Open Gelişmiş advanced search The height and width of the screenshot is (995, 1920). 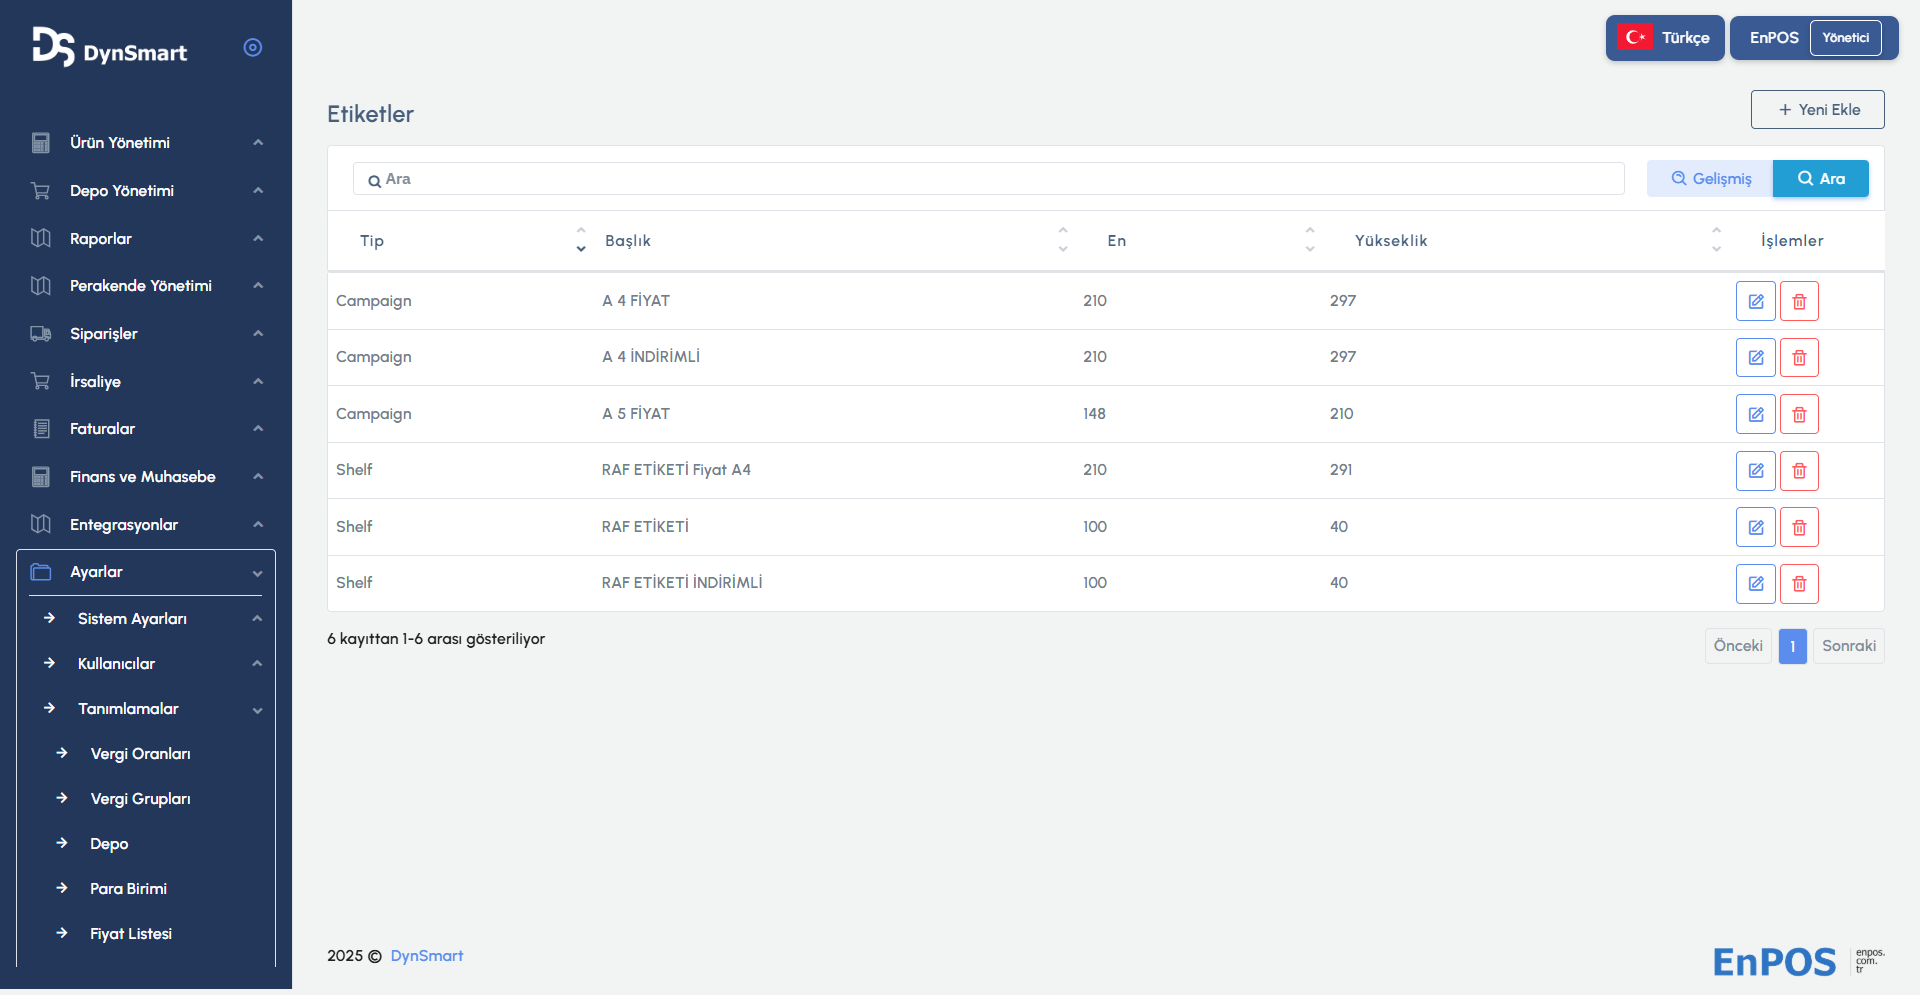tap(1710, 179)
